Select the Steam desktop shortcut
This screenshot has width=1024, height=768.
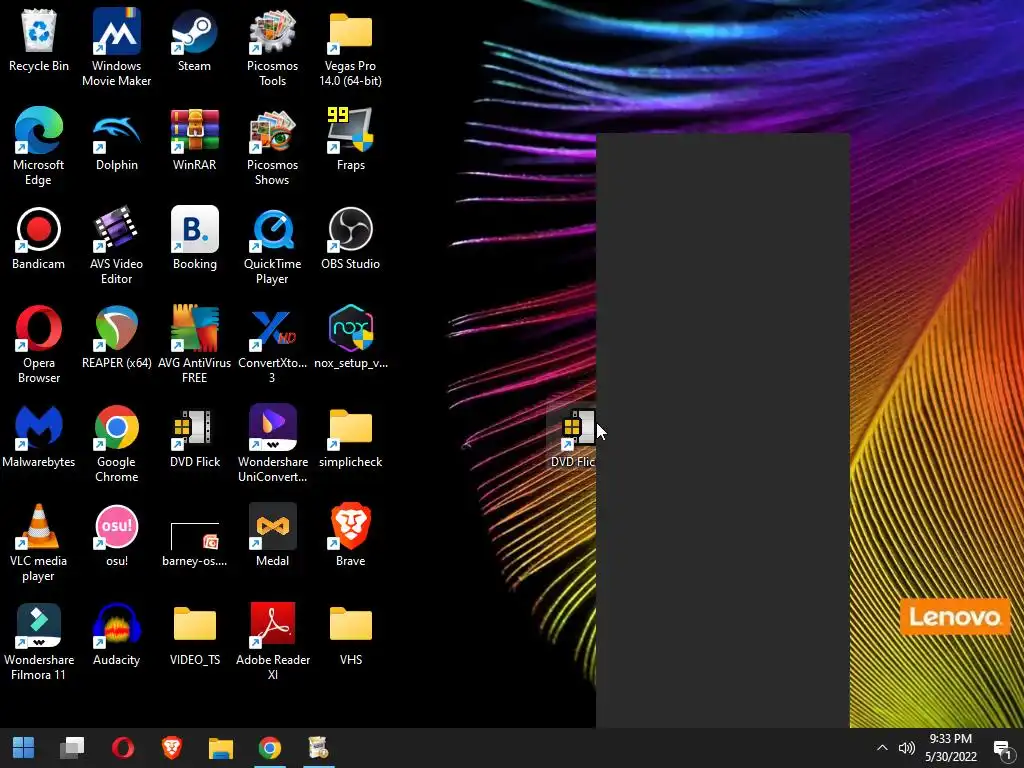[194, 40]
